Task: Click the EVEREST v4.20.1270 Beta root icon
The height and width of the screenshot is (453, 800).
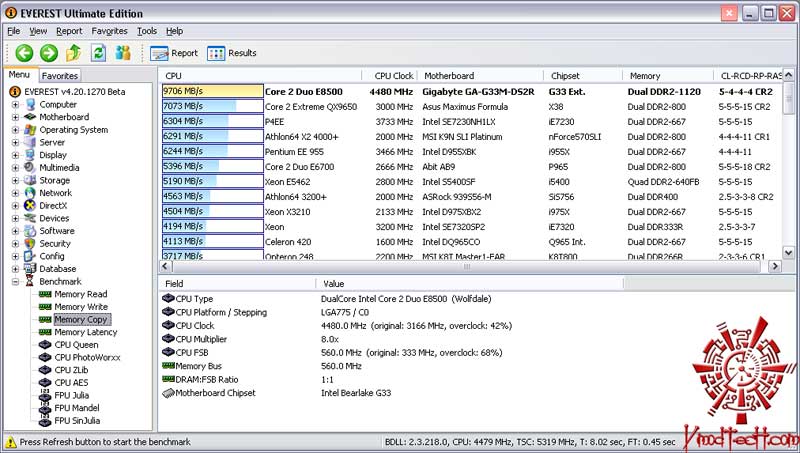Action: 15,92
